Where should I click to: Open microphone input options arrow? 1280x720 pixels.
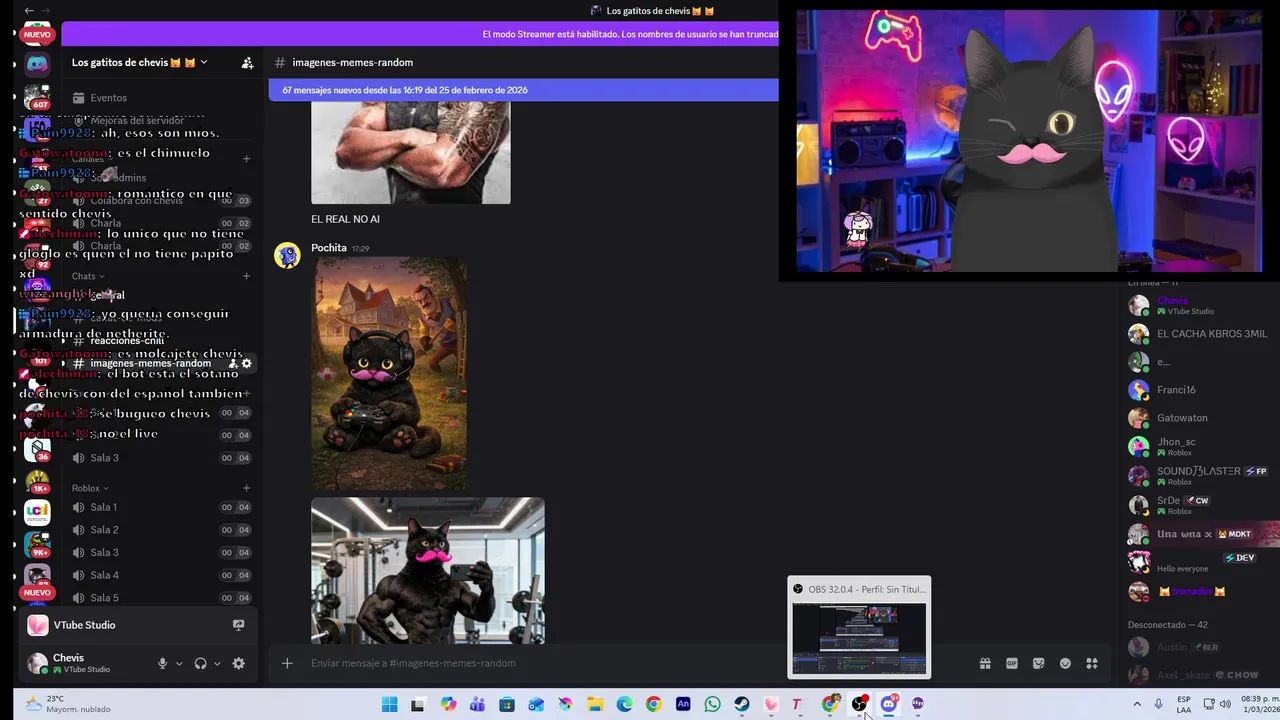point(179,663)
